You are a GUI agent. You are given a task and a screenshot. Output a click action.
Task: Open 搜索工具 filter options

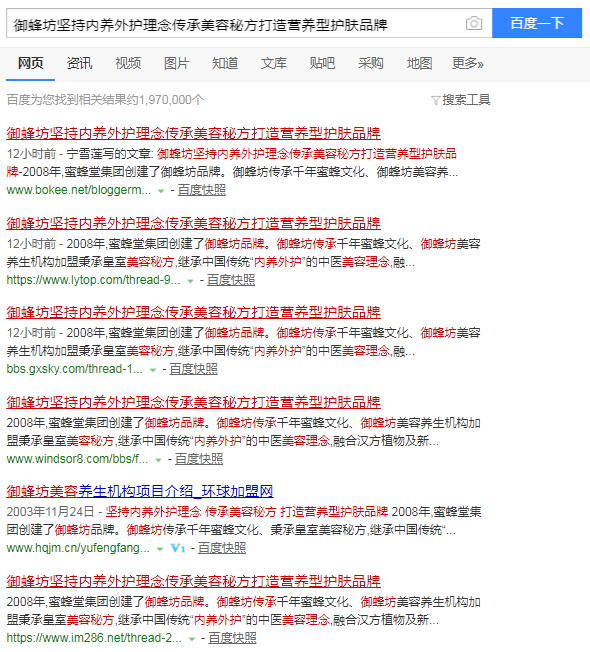click(466, 100)
